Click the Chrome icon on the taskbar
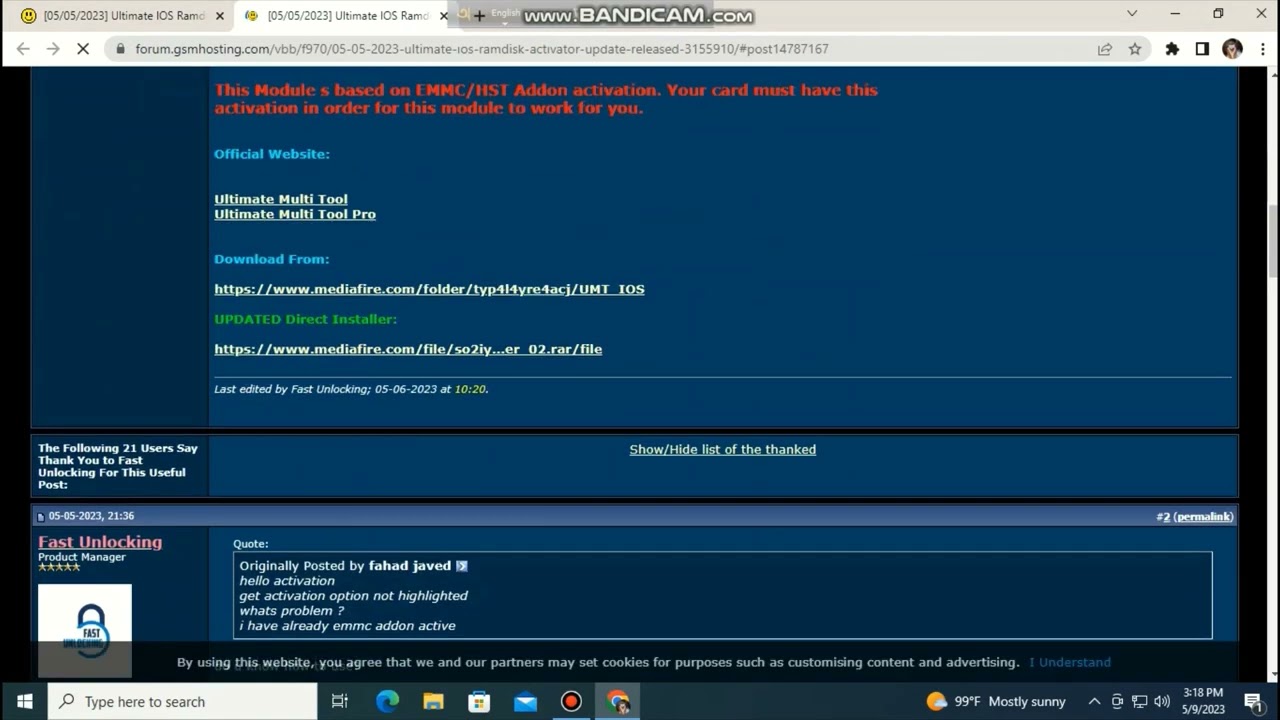 click(x=618, y=701)
